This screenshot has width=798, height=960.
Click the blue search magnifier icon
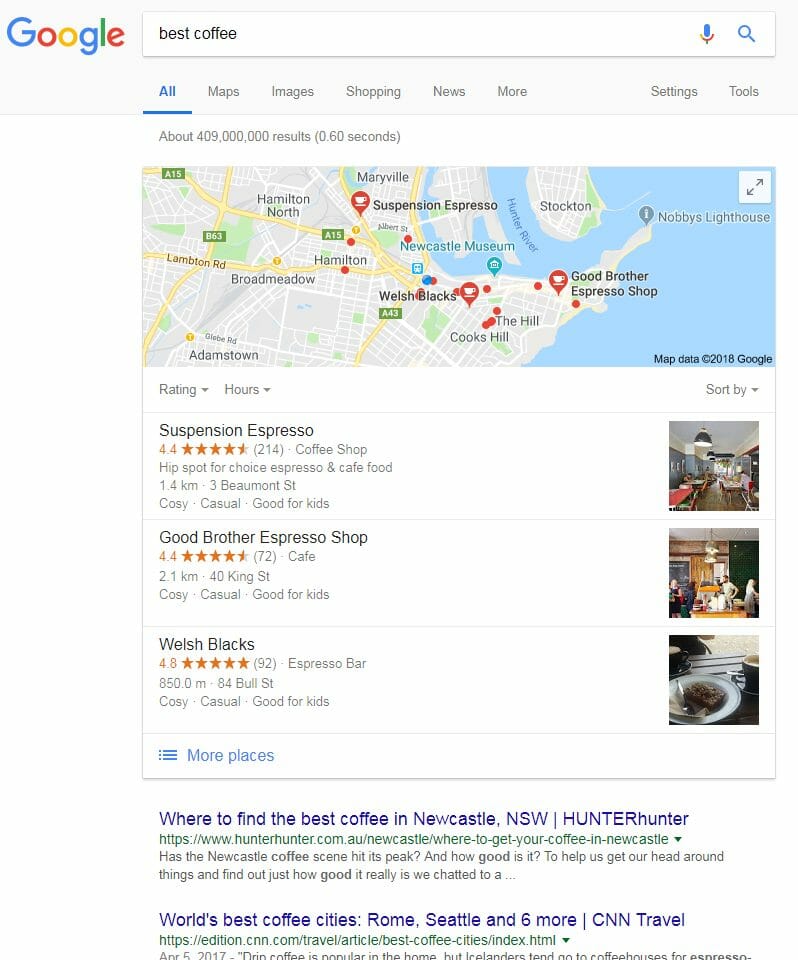(746, 34)
